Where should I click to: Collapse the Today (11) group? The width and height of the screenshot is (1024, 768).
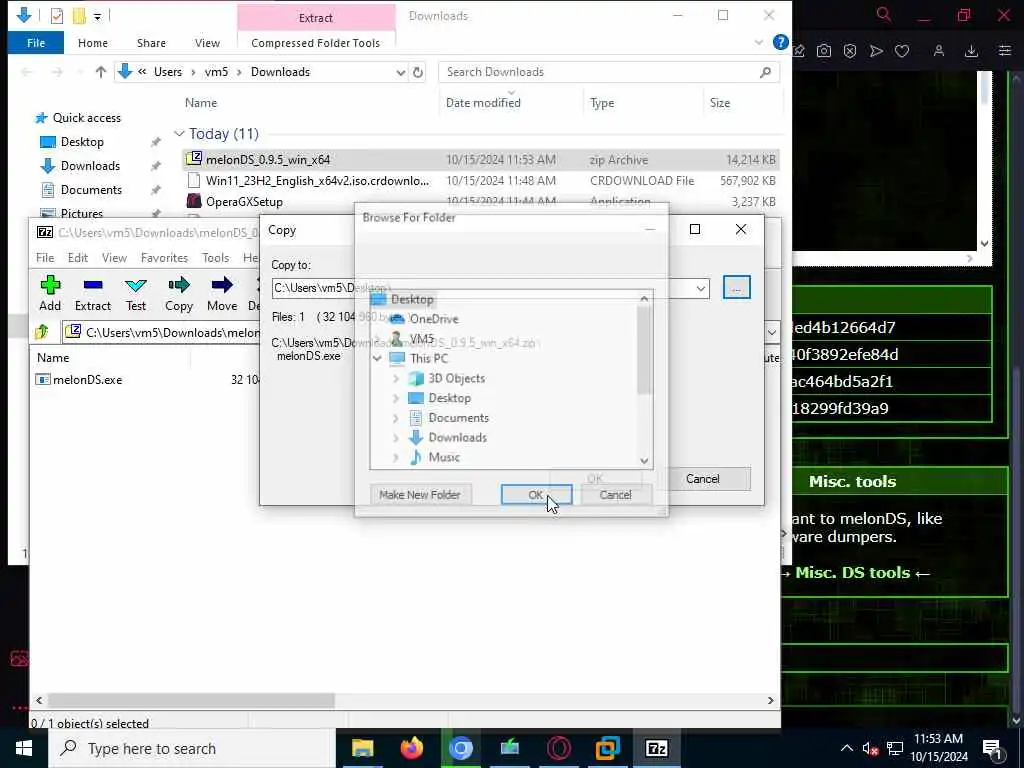[x=179, y=134]
